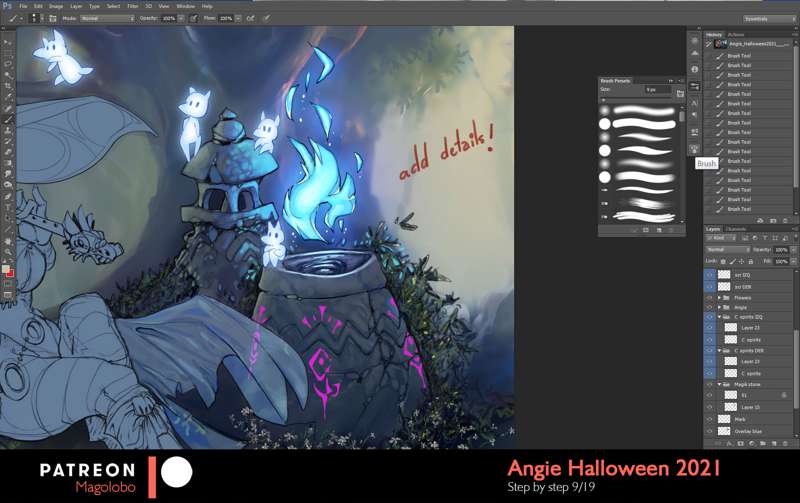Collapse the Magik stone layer group
The width and height of the screenshot is (800, 503).
[719, 384]
